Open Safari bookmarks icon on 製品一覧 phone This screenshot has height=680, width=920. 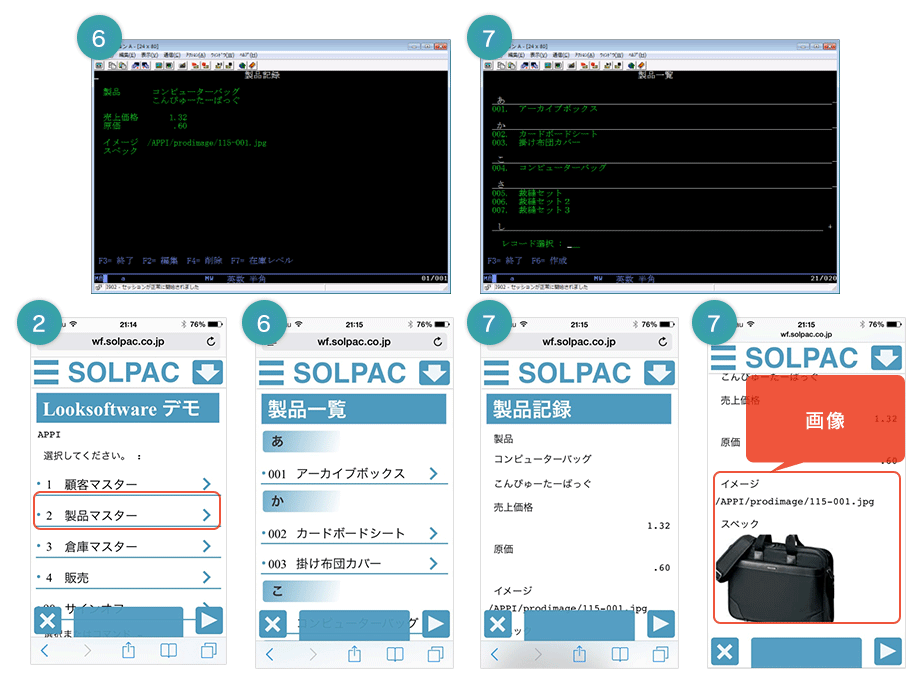click(395, 653)
